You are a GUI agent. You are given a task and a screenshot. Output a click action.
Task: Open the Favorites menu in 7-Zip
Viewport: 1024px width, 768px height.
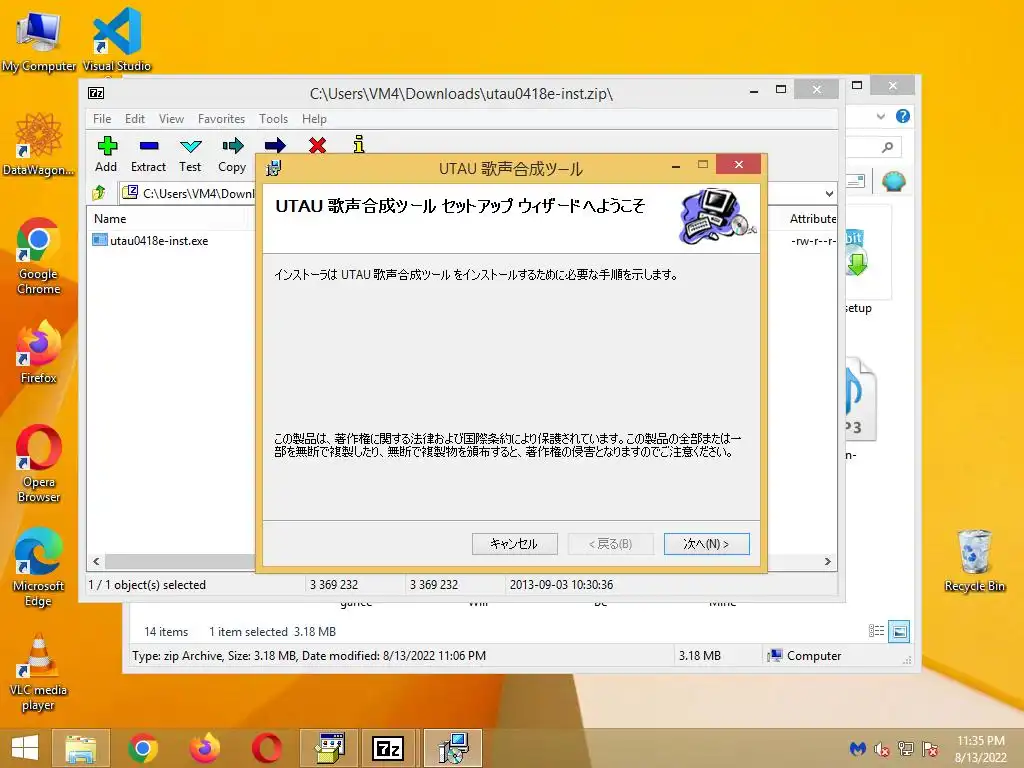221,119
